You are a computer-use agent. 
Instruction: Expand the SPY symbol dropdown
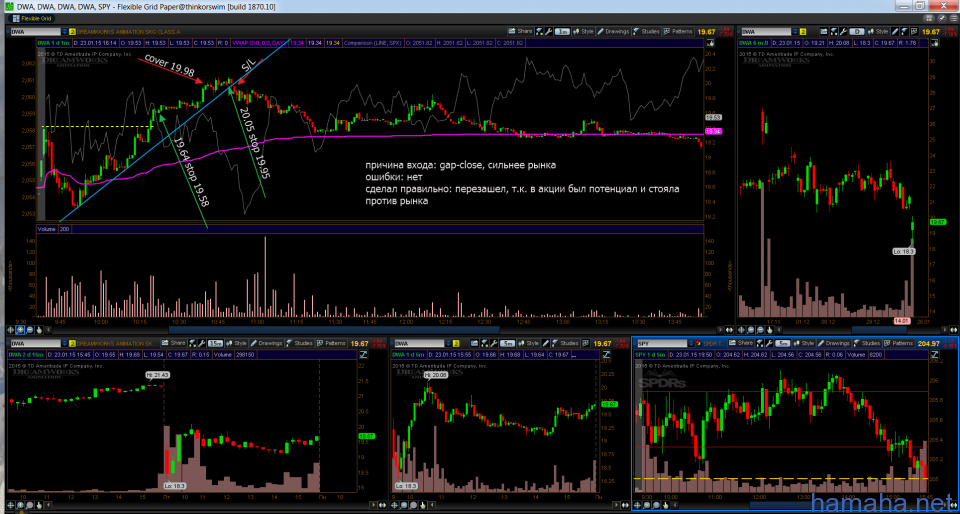click(691, 343)
